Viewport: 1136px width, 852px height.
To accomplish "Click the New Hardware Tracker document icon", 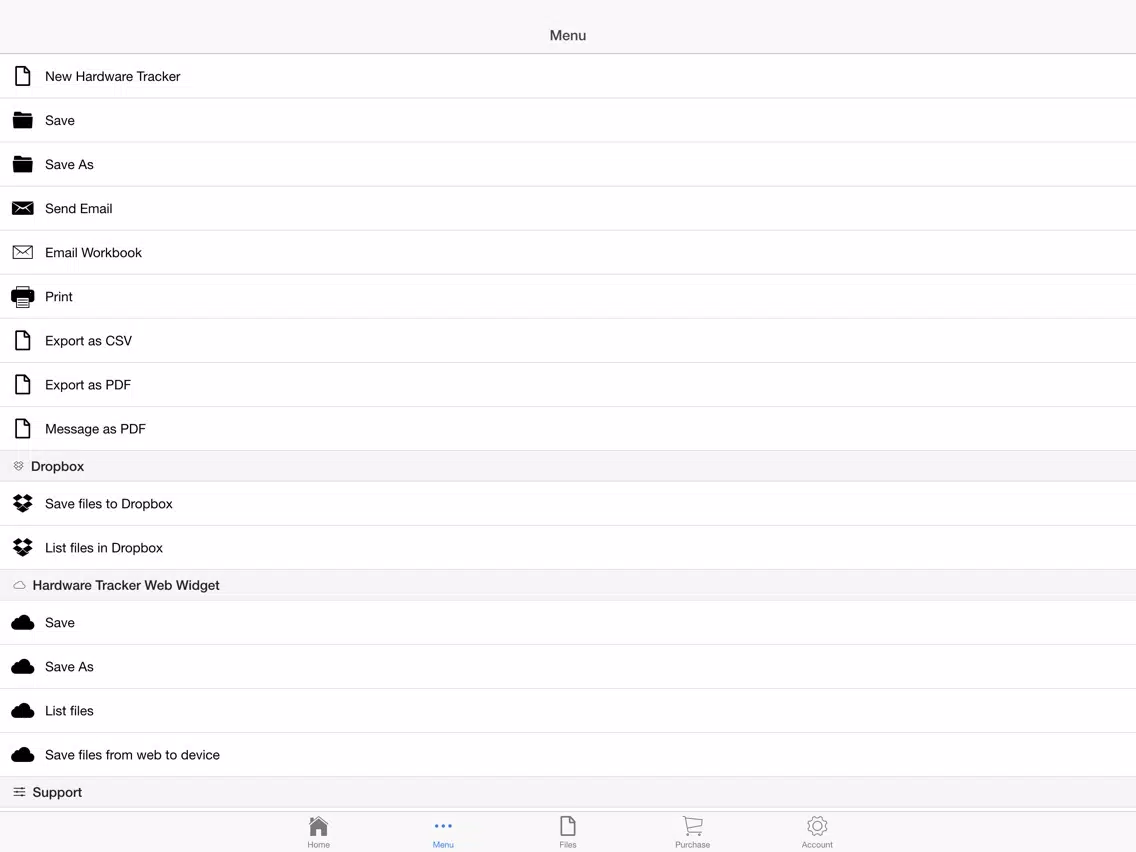I will (x=22, y=76).
